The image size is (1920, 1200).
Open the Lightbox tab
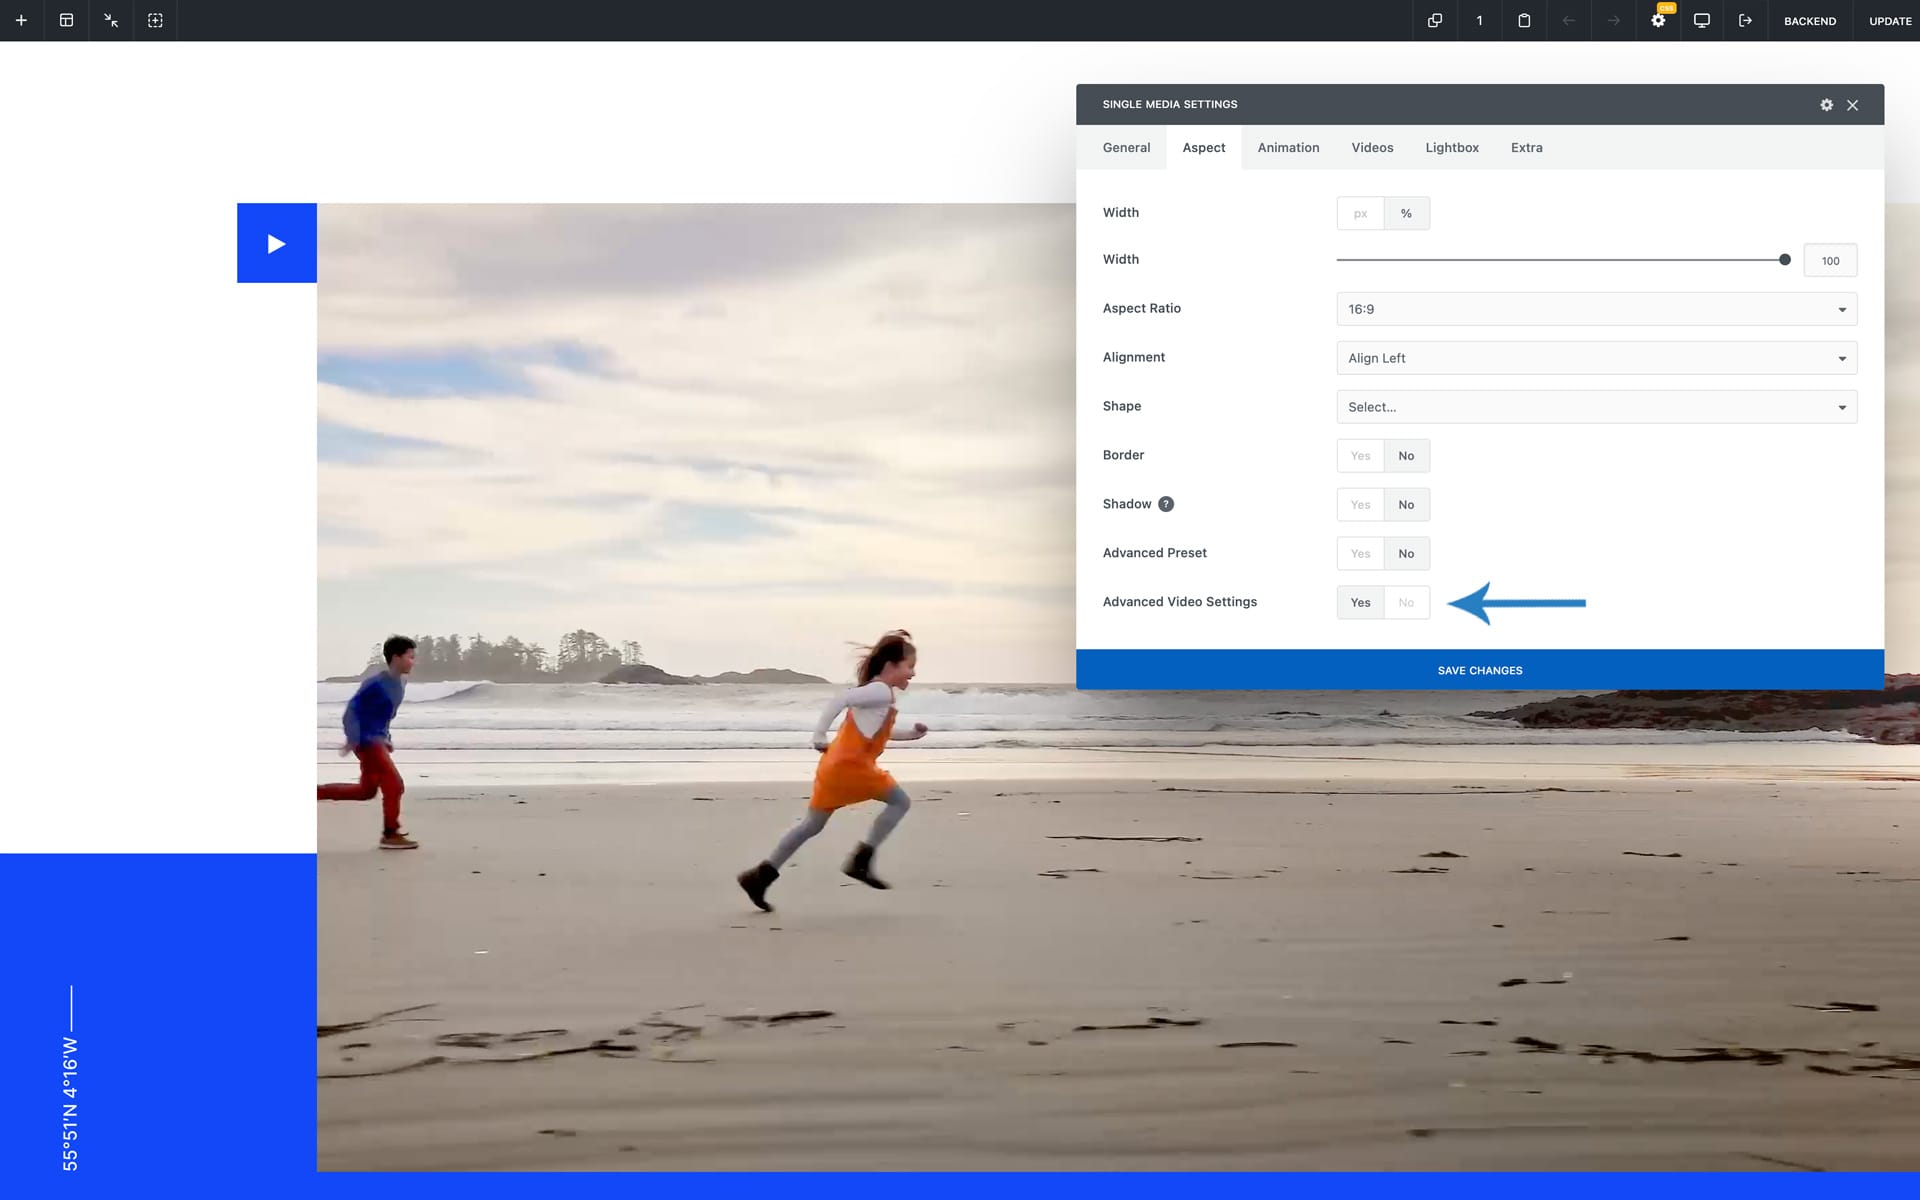click(x=1451, y=148)
